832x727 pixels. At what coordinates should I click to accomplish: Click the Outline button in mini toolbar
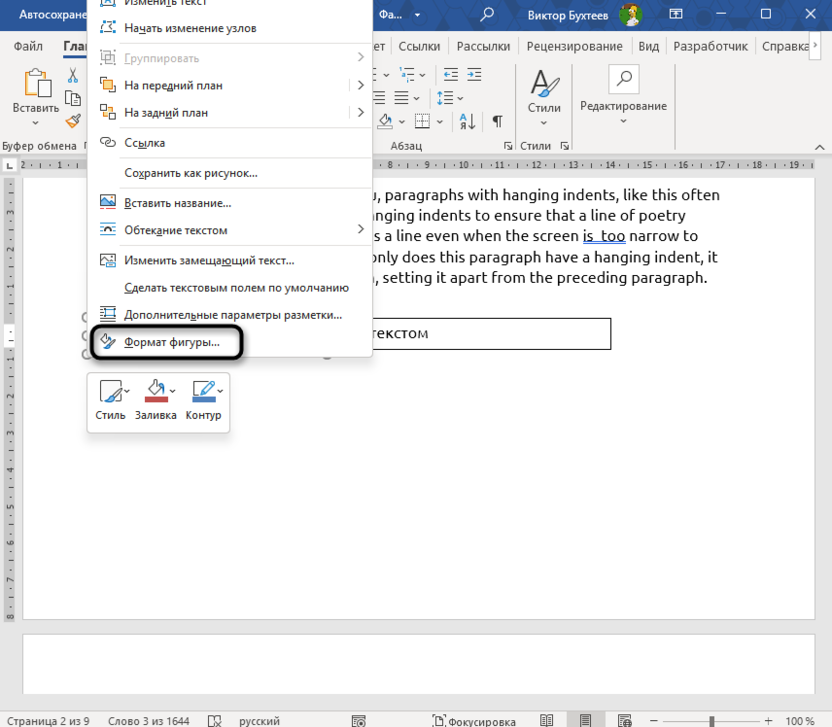coord(203,399)
